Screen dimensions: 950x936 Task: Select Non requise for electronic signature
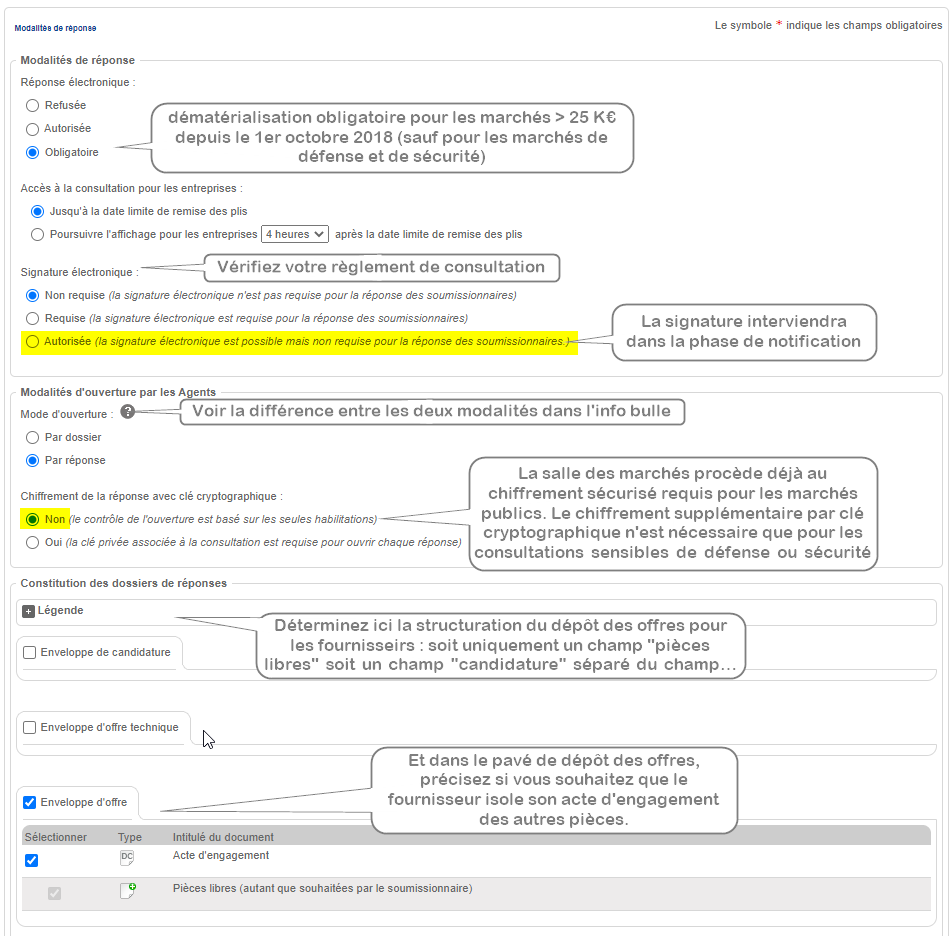[33, 295]
